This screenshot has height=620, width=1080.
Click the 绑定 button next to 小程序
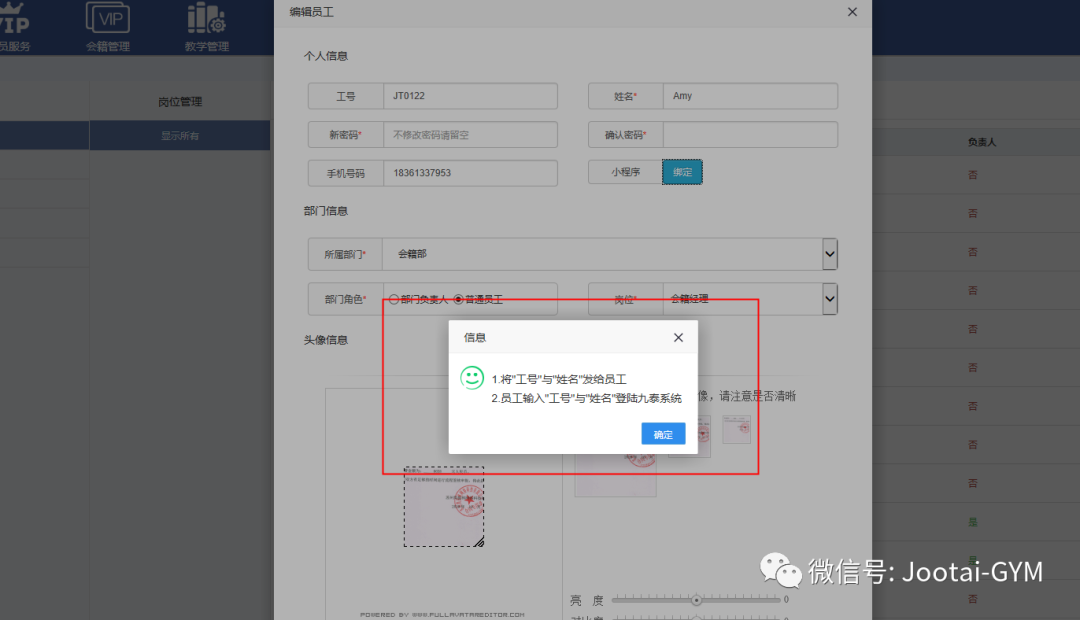click(x=682, y=172)
